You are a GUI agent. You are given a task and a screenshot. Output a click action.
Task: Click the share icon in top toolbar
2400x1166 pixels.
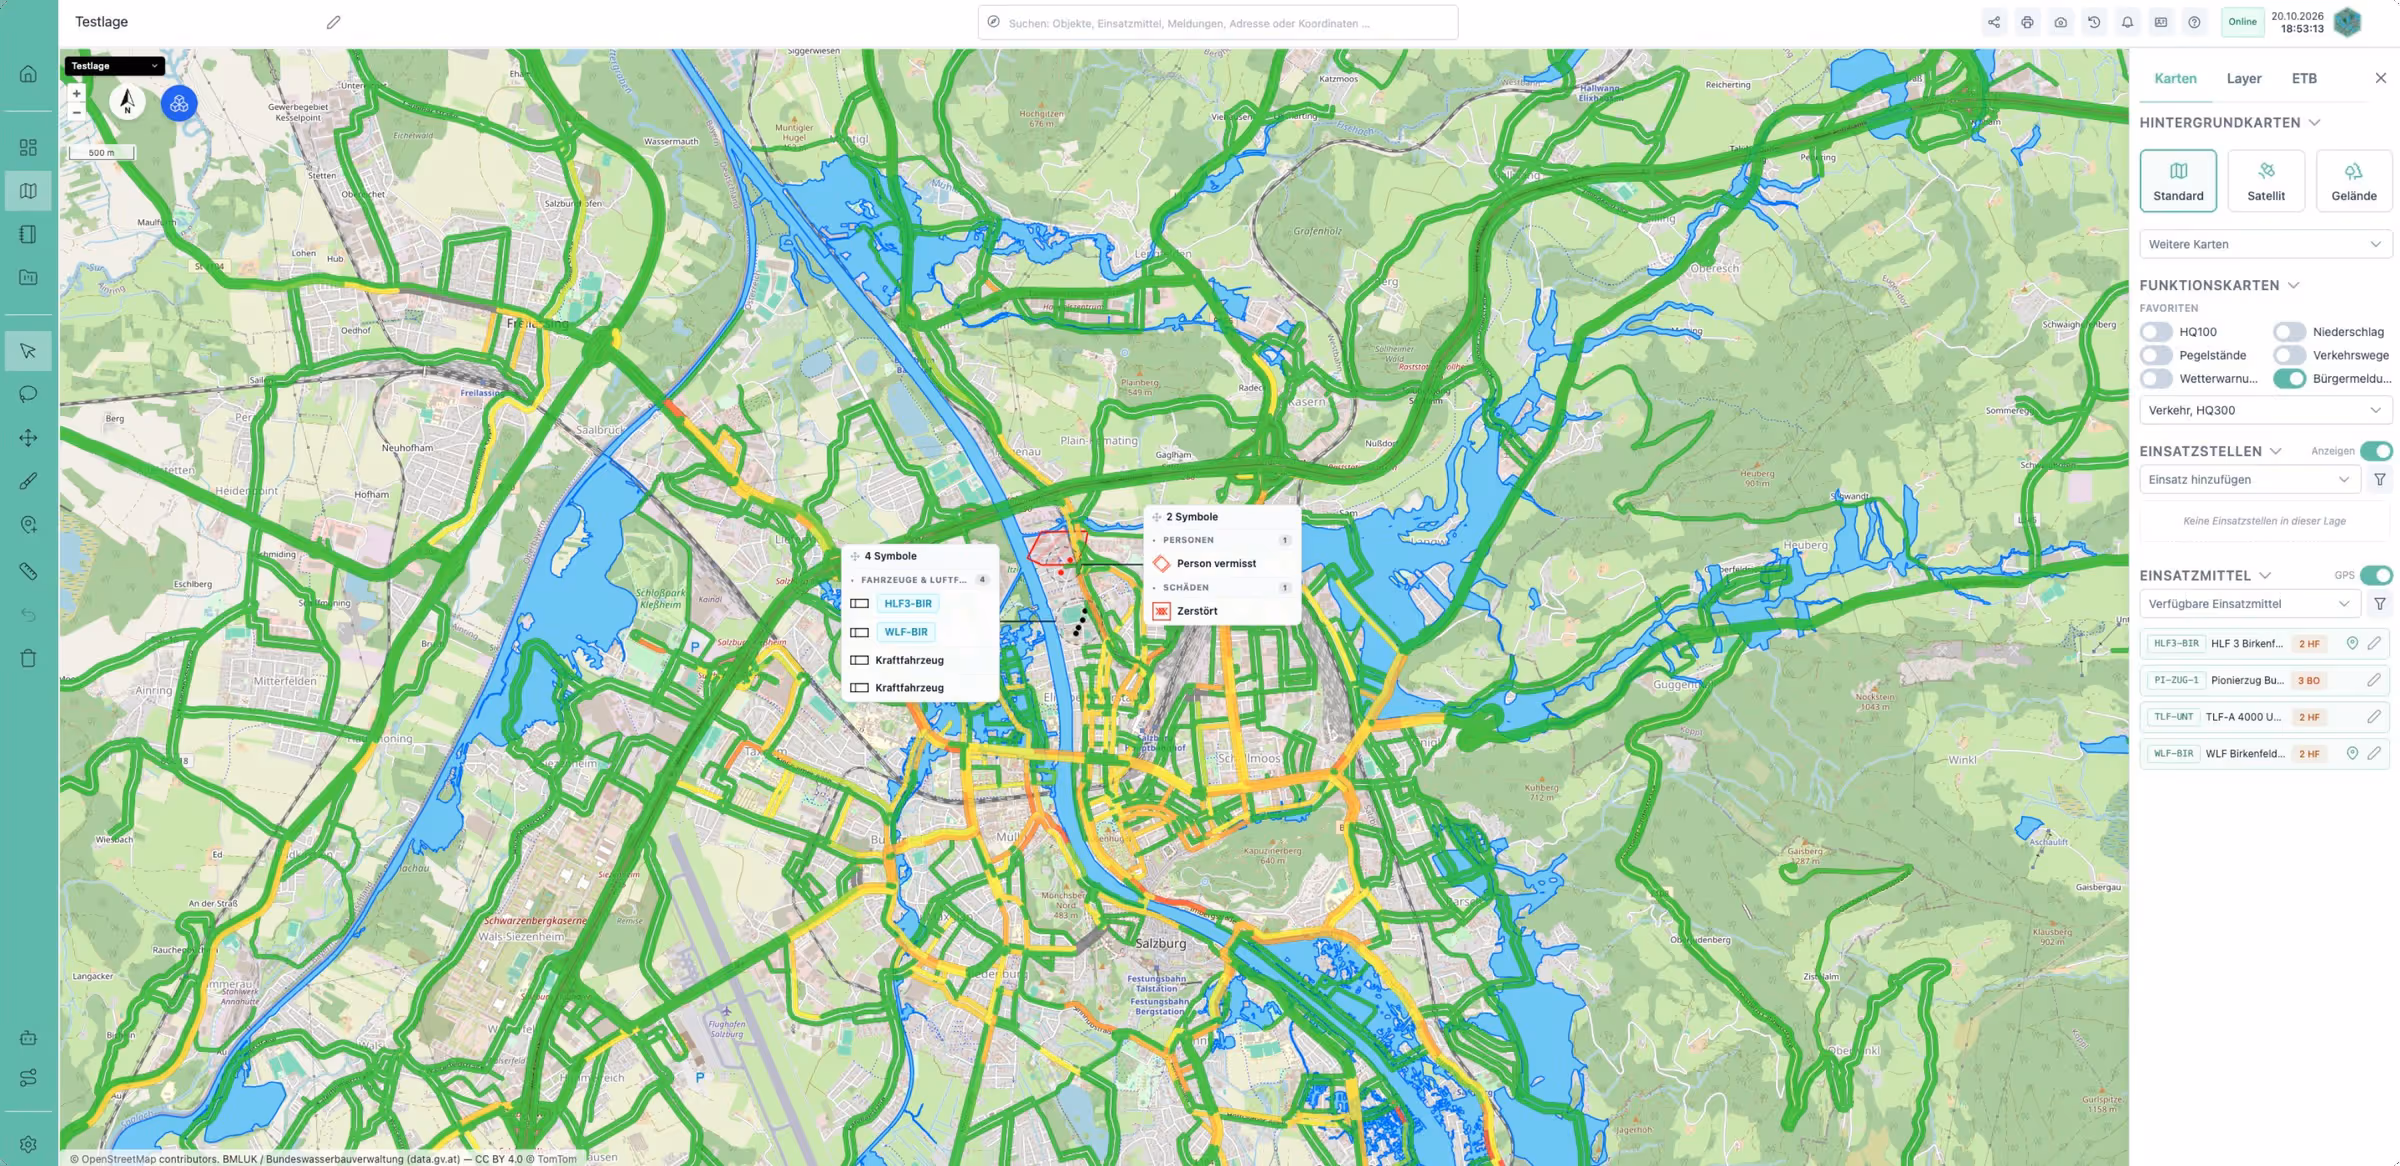pos(1994,22)
